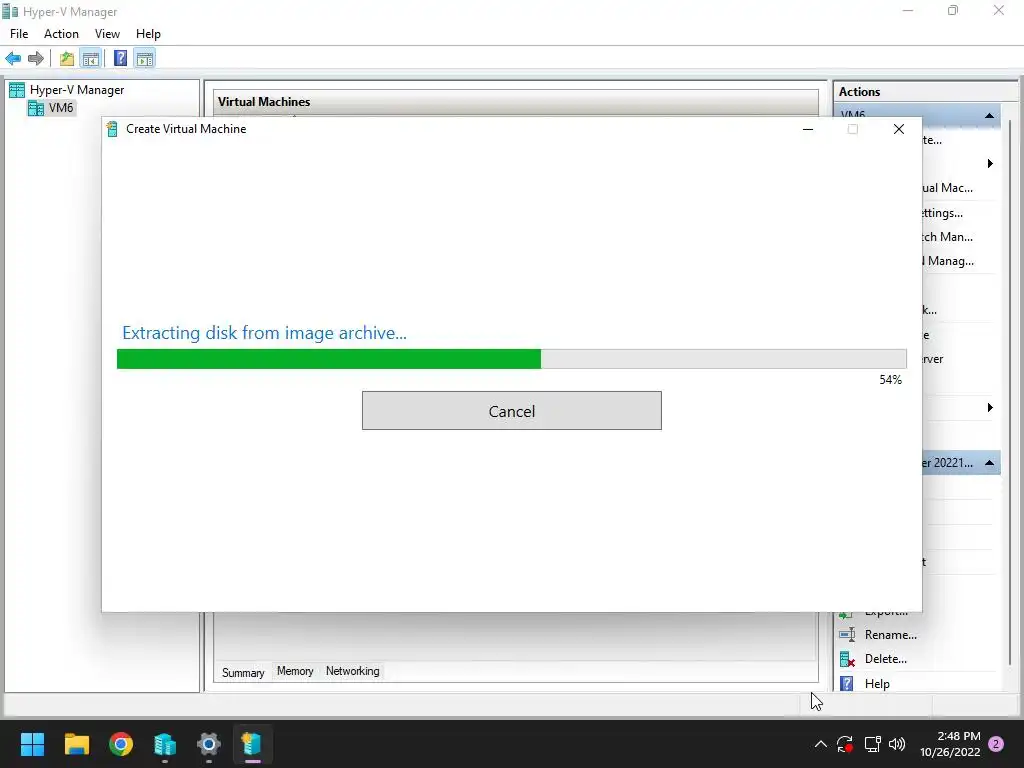Click the 54% progress label
Screen dimensions: 1024x768
[x=891, y=380]
